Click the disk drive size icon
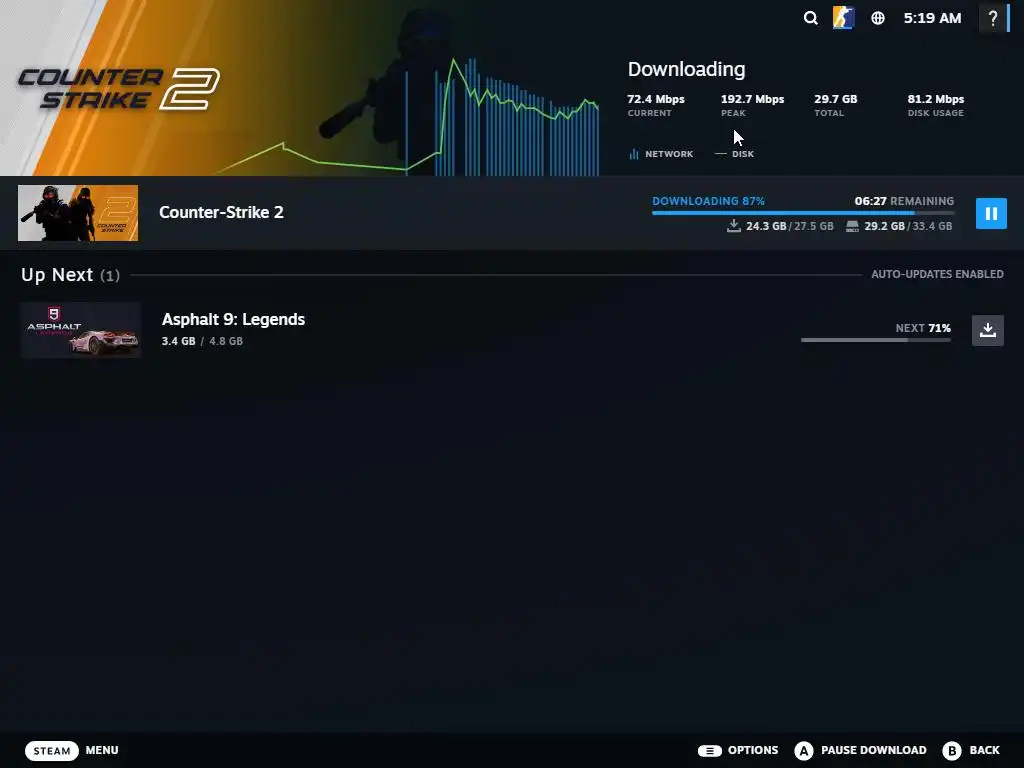Screen dimensions: 1024x768 click(852, 226)
